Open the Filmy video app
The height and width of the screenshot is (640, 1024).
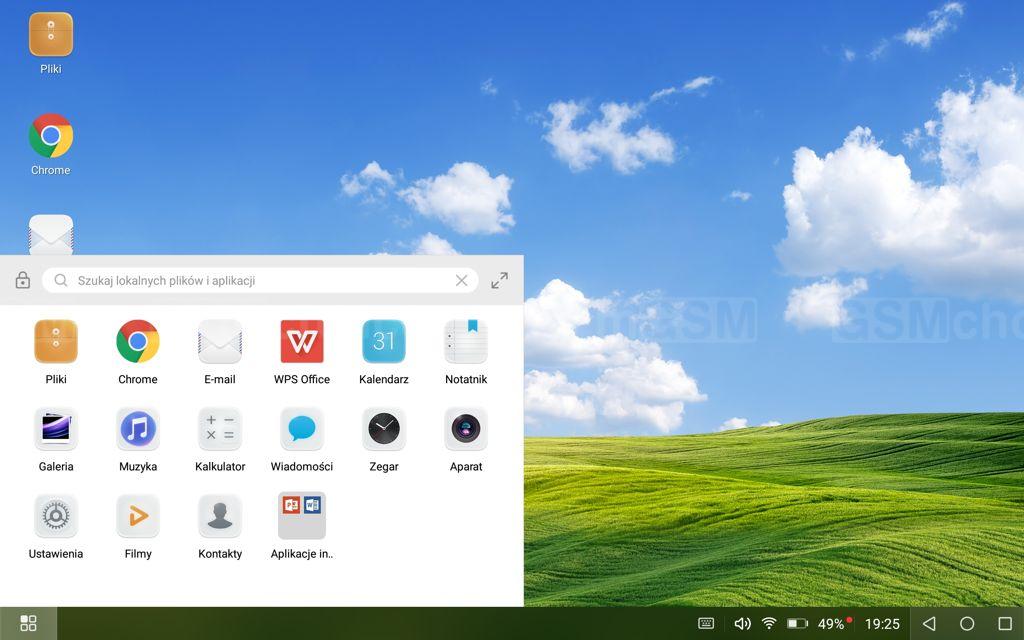138,516
